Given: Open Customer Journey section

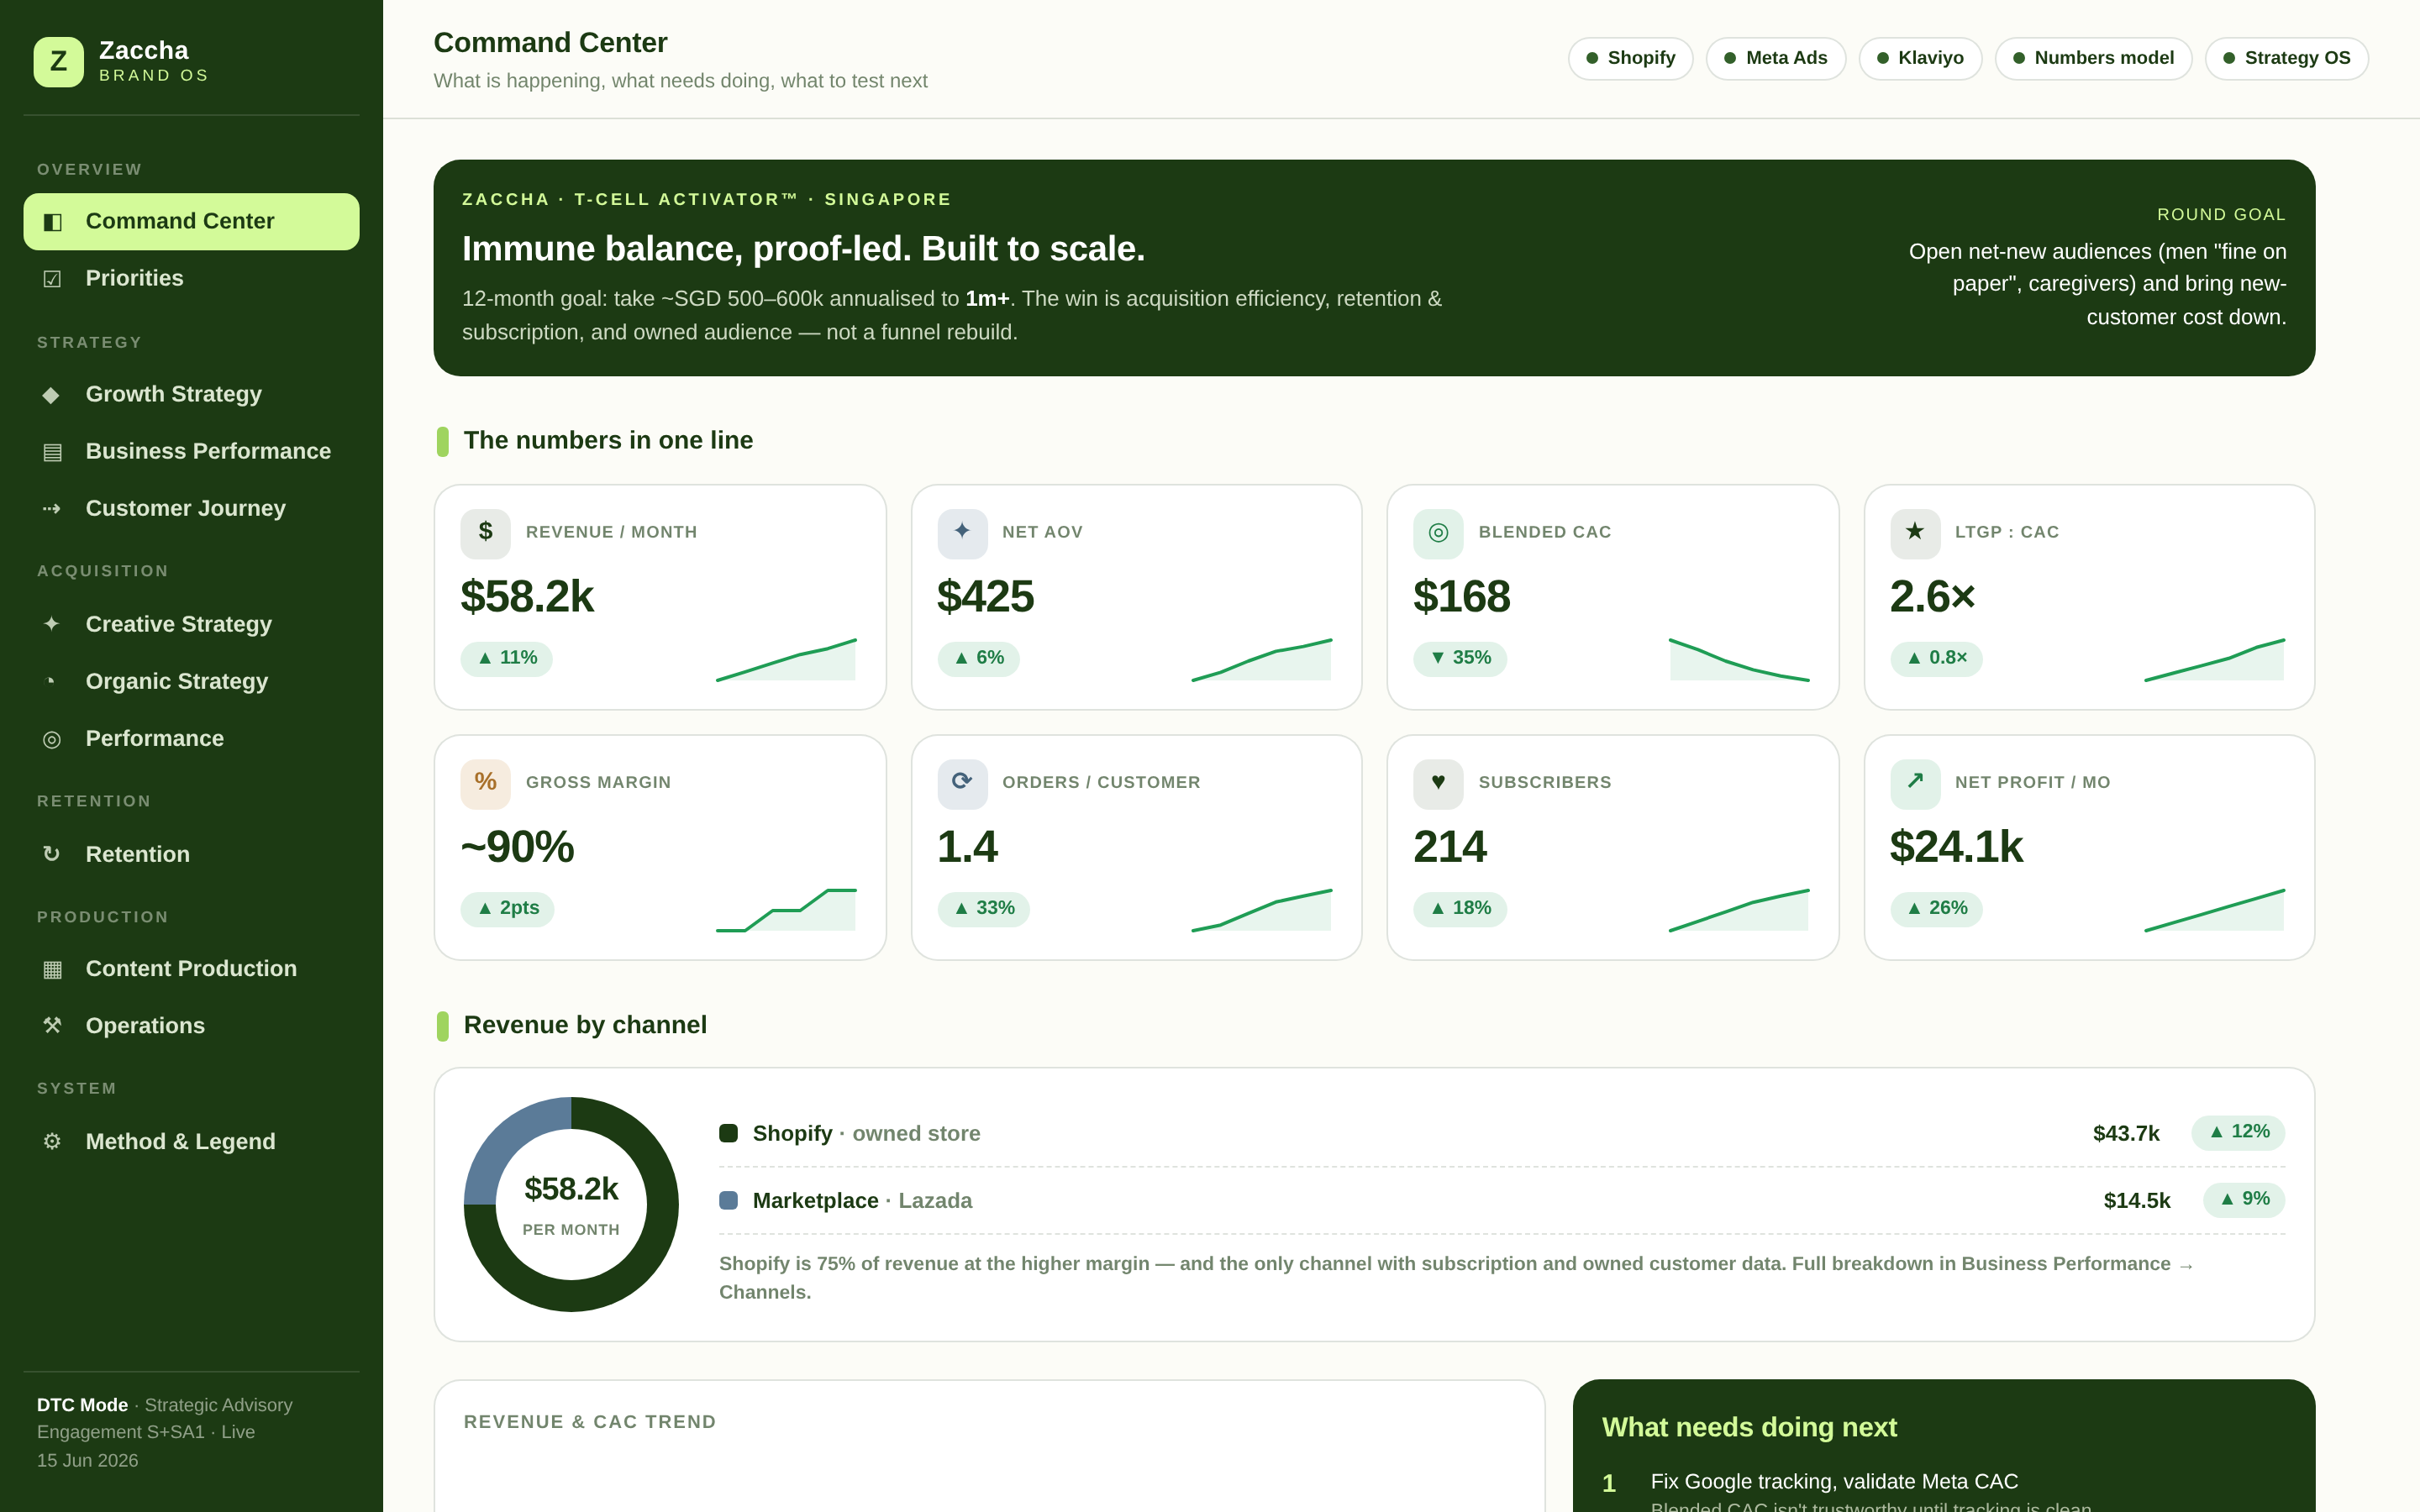Looking at the screenshot, I should click(191, 509).
